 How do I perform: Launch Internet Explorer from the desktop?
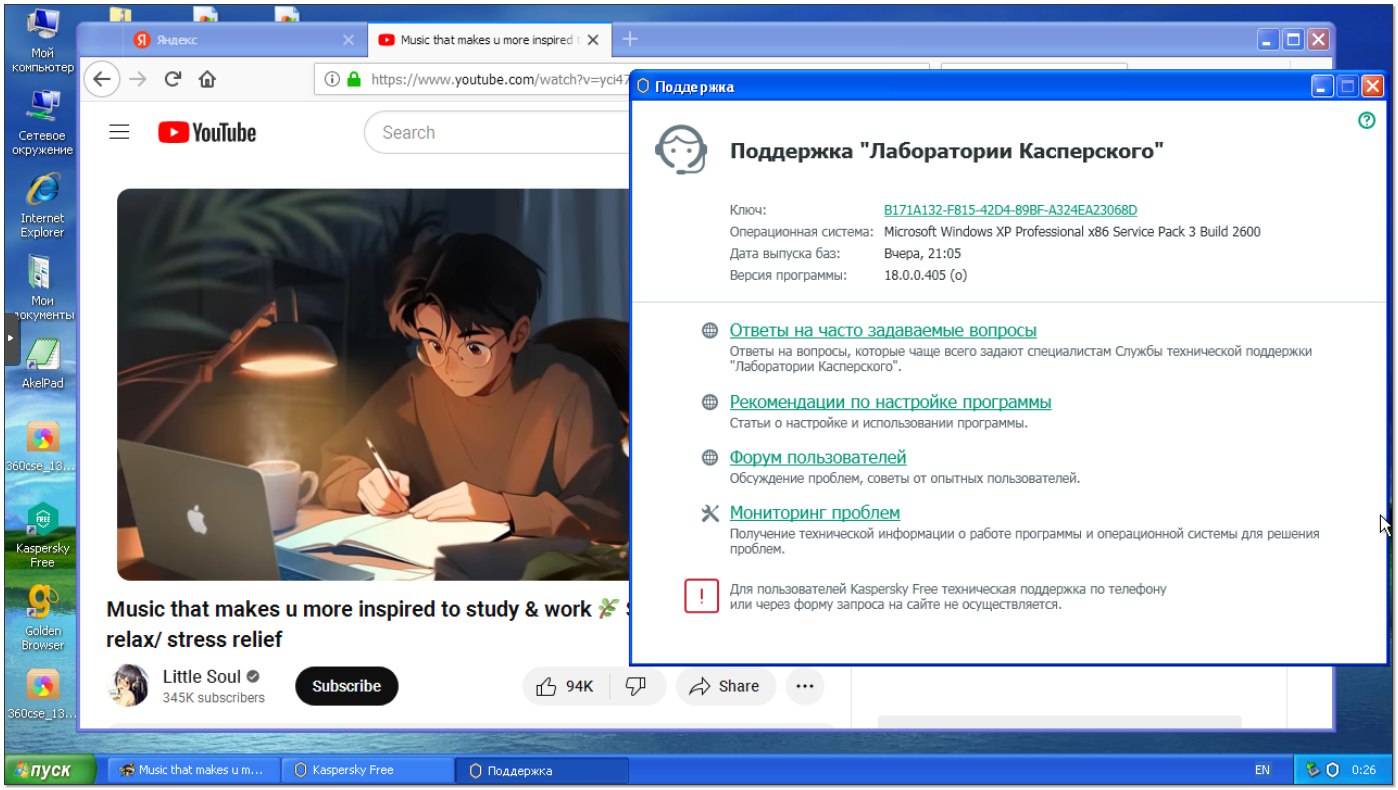(x=42, y=205)
